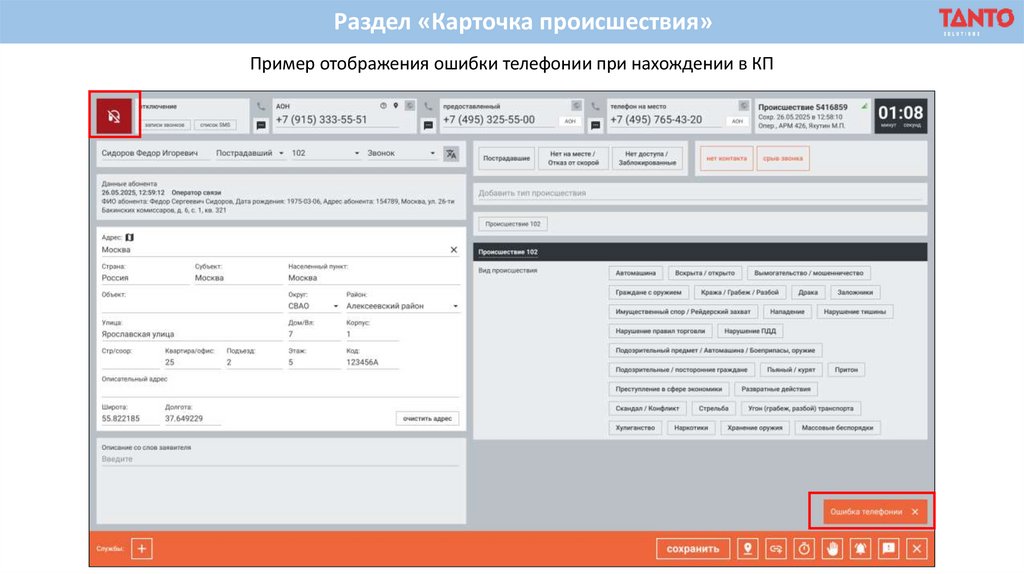Toggle the Заложники incident type
Image resolution: width=1024 pixels, height=574 pixels.
(855, 293)
